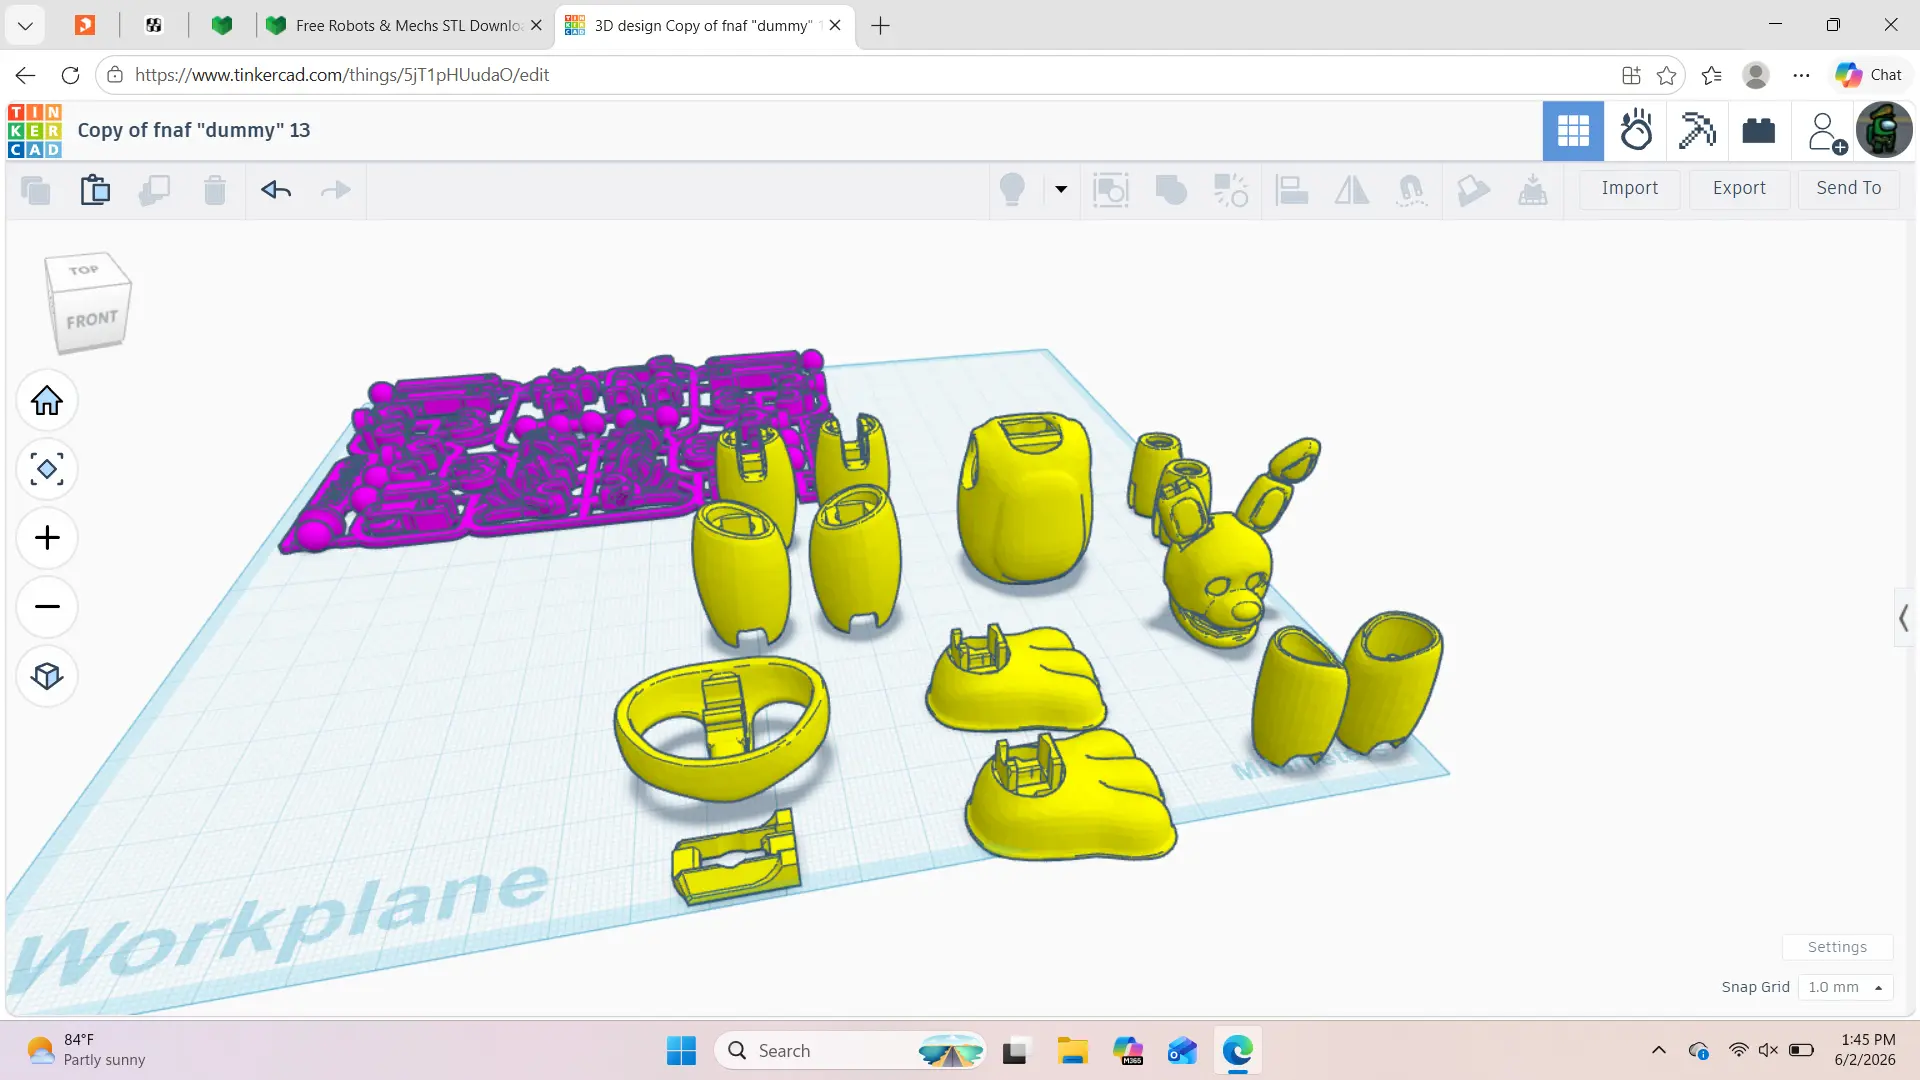Viewport: 1920px width, 1080px height.
Task: Select the 3D design Copy of fnaf tab
Action: point(704,26)
